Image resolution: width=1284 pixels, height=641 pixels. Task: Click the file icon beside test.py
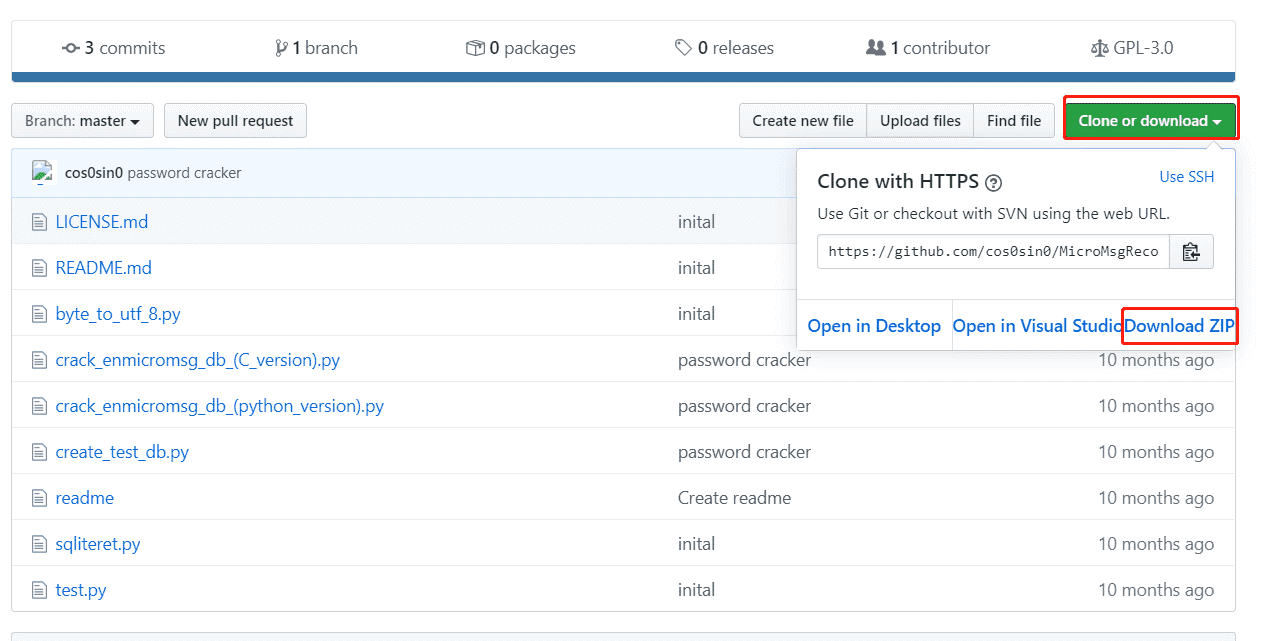point(39,590)
